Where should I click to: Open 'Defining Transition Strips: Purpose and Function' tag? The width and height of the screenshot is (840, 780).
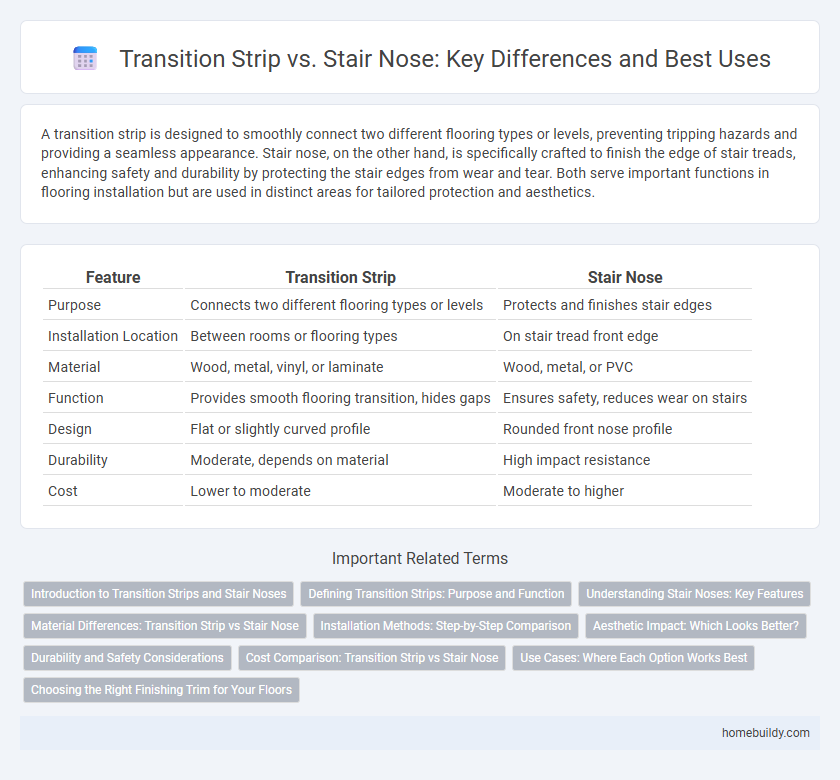pos(436,594)
